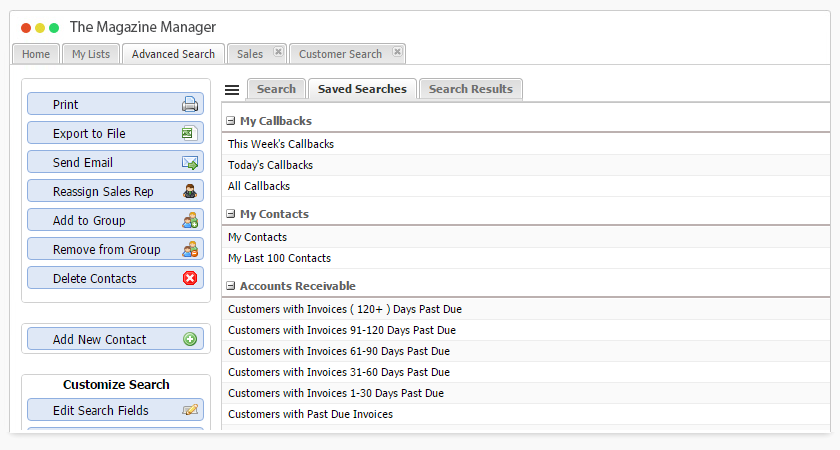
Task: Click the green plus icon on Add New Contact
Action: tap(190, 339)
